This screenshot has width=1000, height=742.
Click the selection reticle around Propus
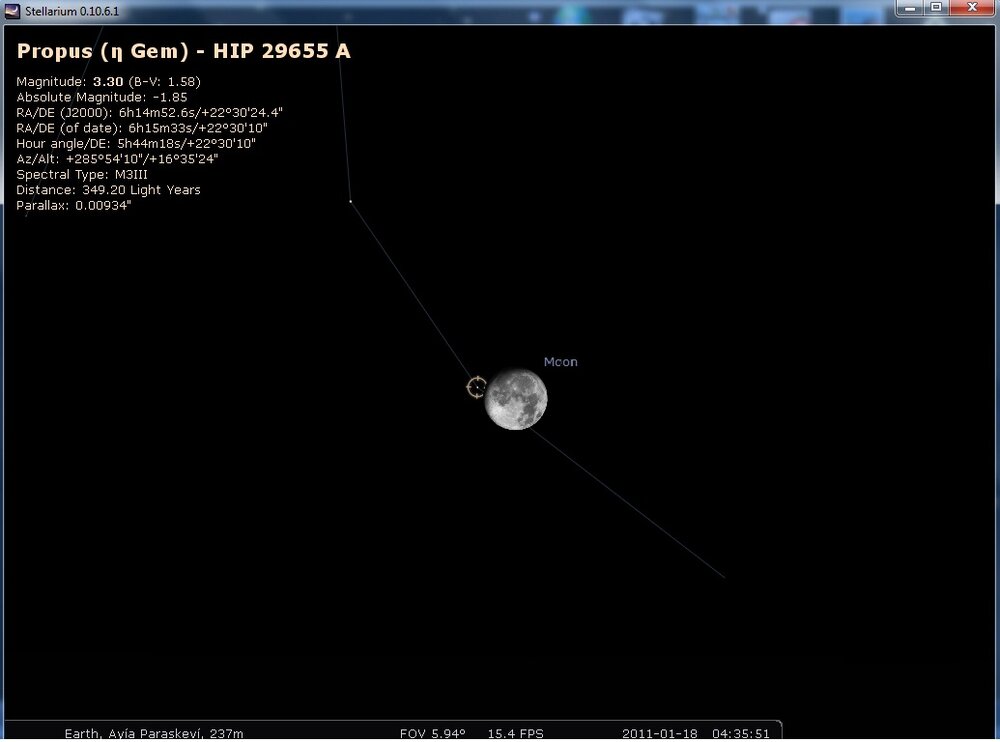(476, 387)
